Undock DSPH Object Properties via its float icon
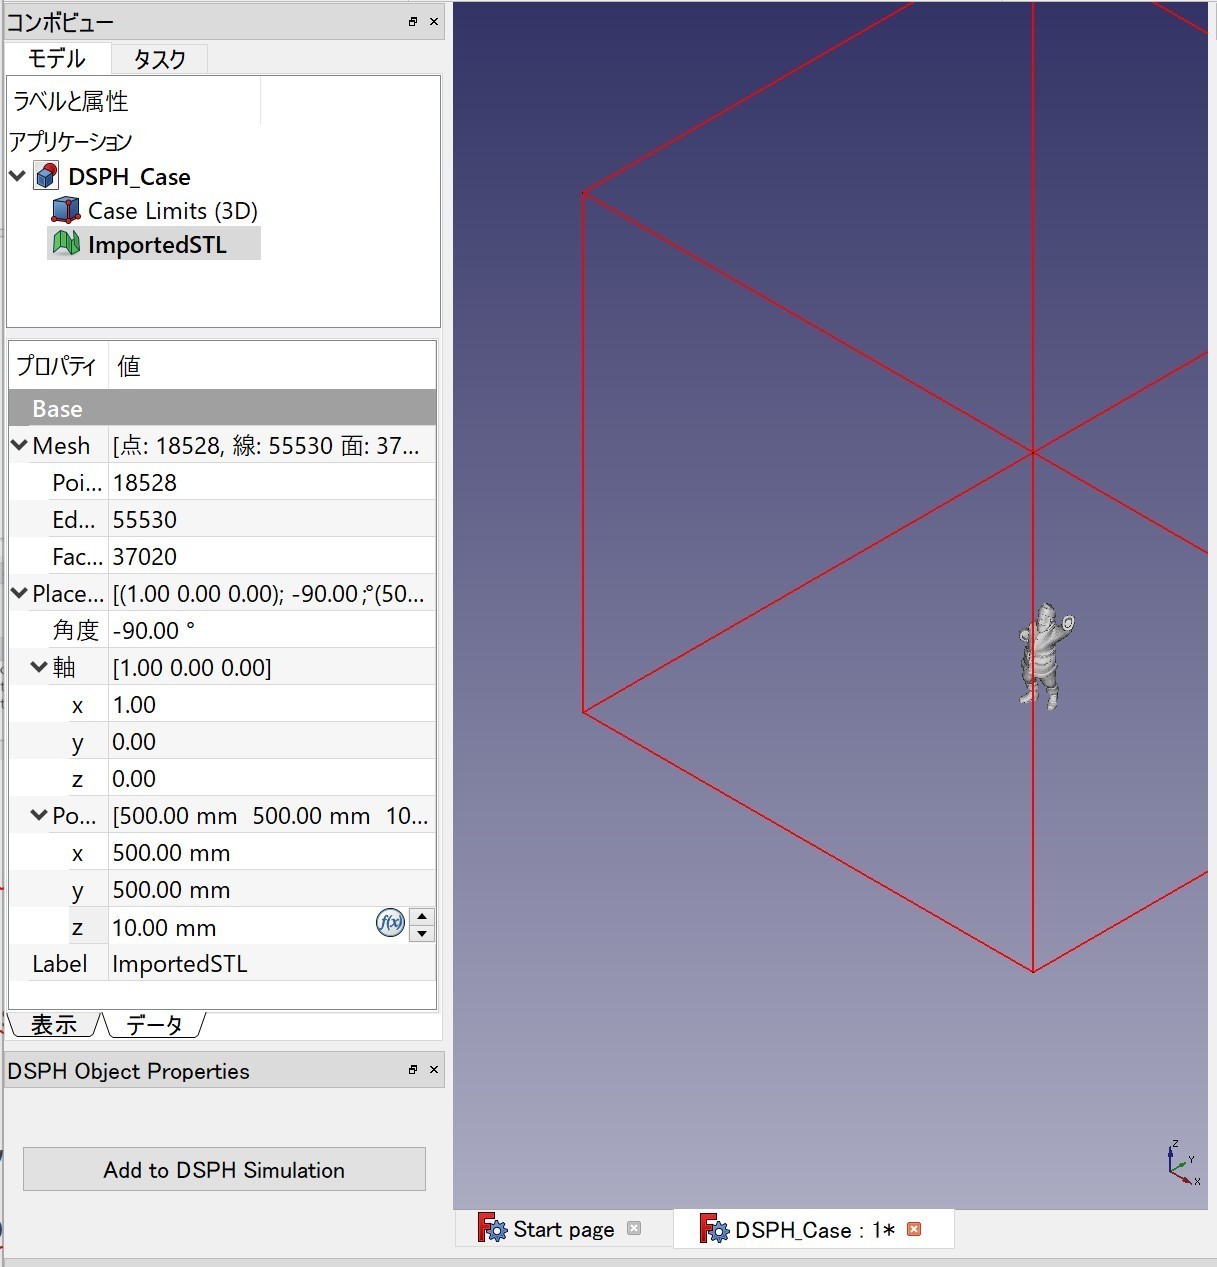 [x=411, y=1070]
